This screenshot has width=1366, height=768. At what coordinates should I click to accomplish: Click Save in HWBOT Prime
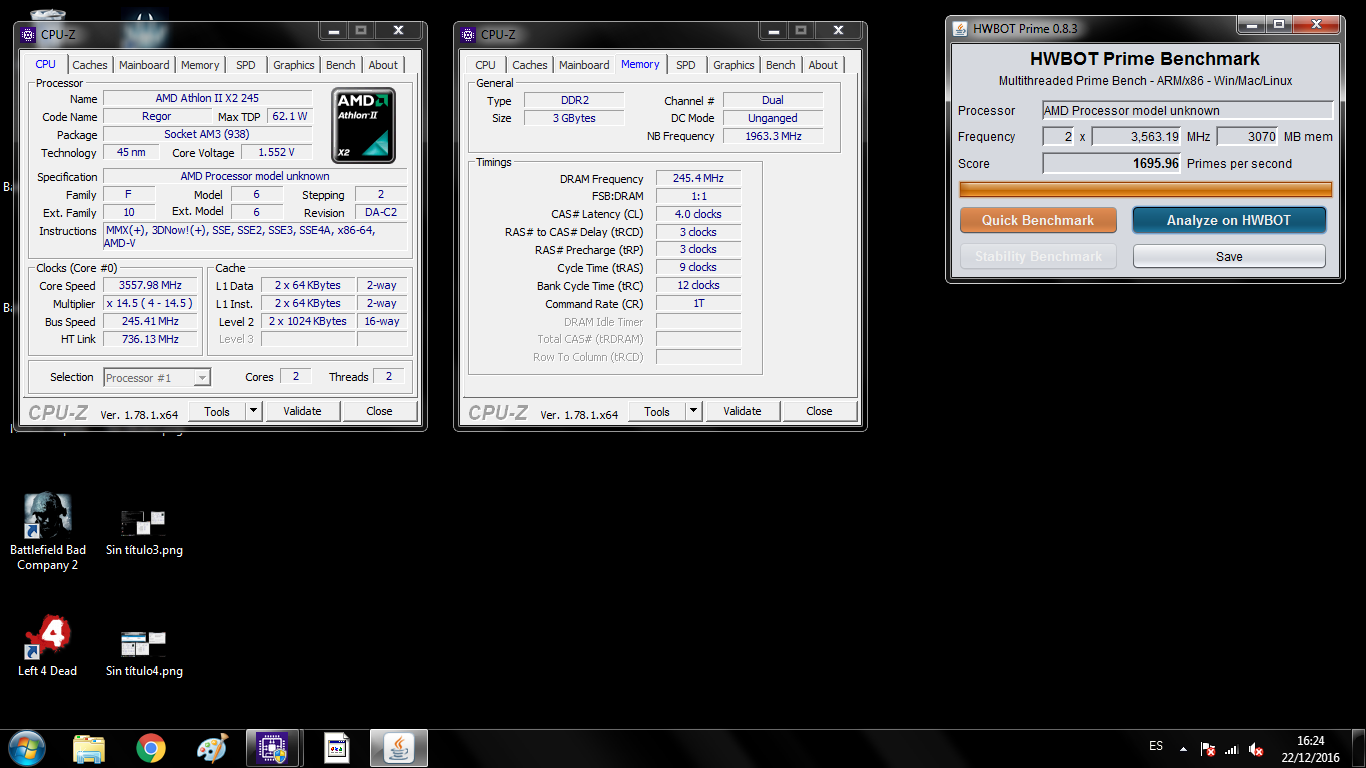(1229, 256)
